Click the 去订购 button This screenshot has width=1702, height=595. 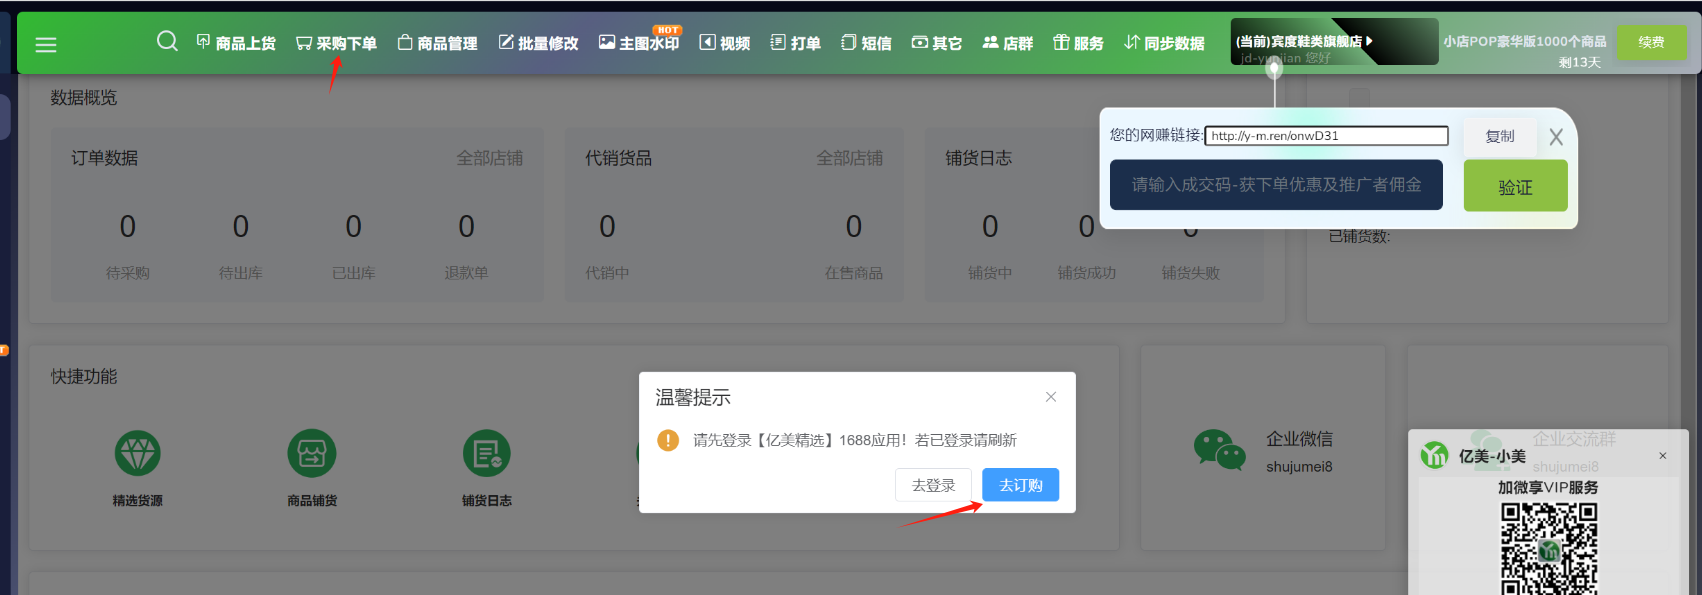coord(1020,485)
